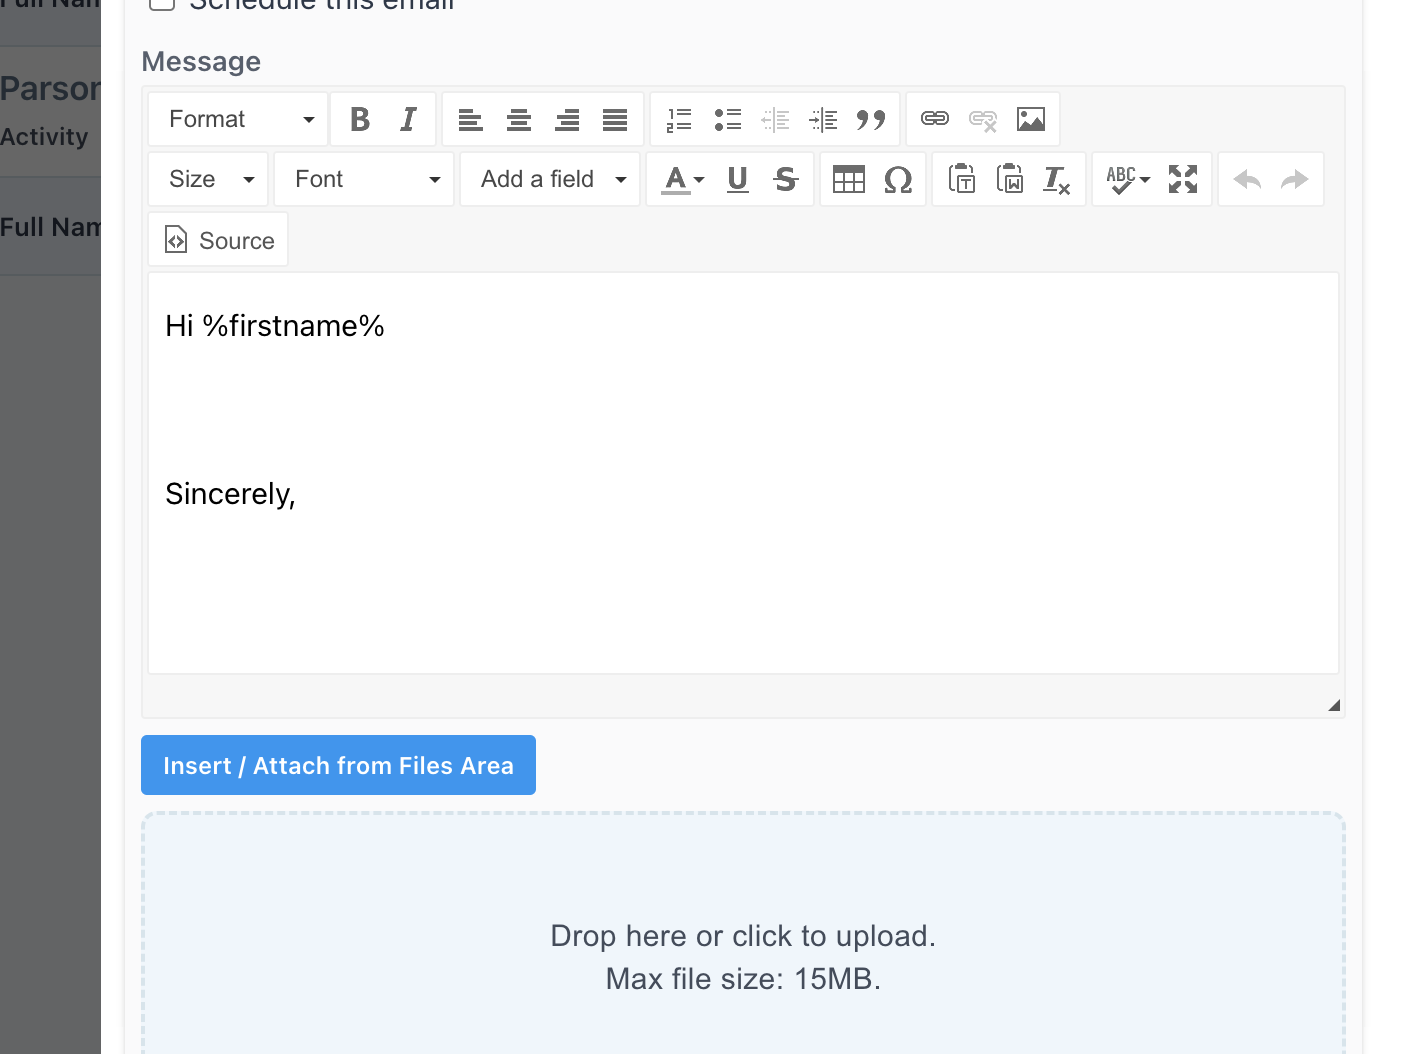Switch to the Activity tab
This screenshot has width=1410, height=1054.
coord(46,136)
